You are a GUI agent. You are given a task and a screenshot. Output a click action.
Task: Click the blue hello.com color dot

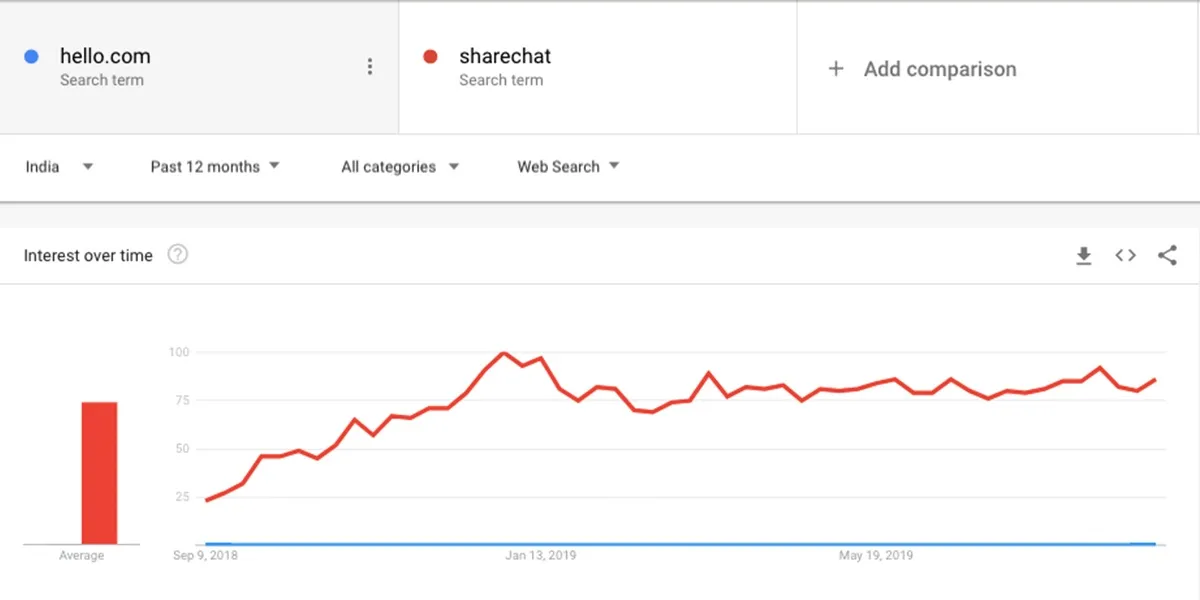click(32, 57)
